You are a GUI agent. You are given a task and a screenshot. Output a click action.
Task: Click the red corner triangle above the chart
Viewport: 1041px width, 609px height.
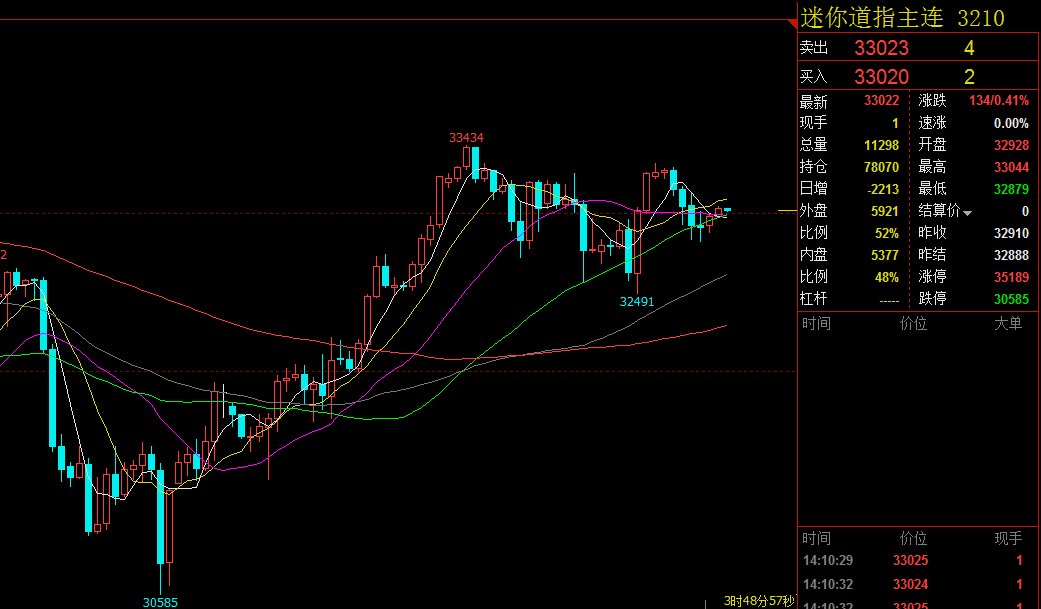pyautogui.click(x=792, y=24)
